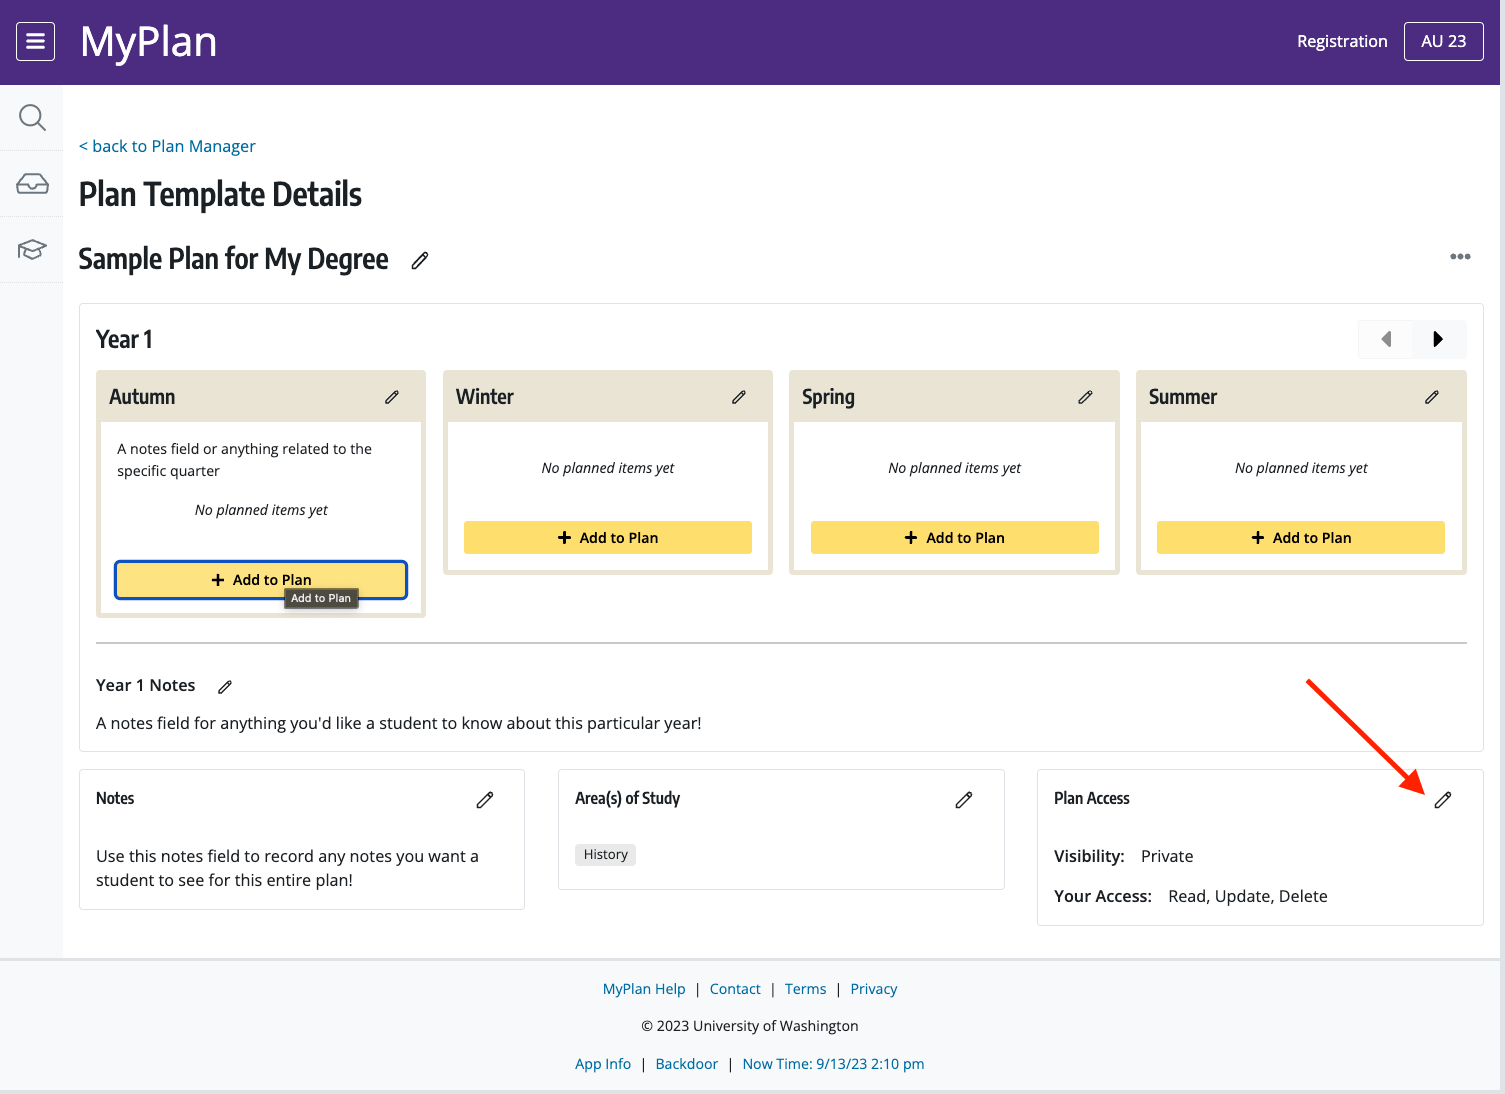
Task: Edit the Sample Plan for My Degree title
Action: click(x=420, y=260)
